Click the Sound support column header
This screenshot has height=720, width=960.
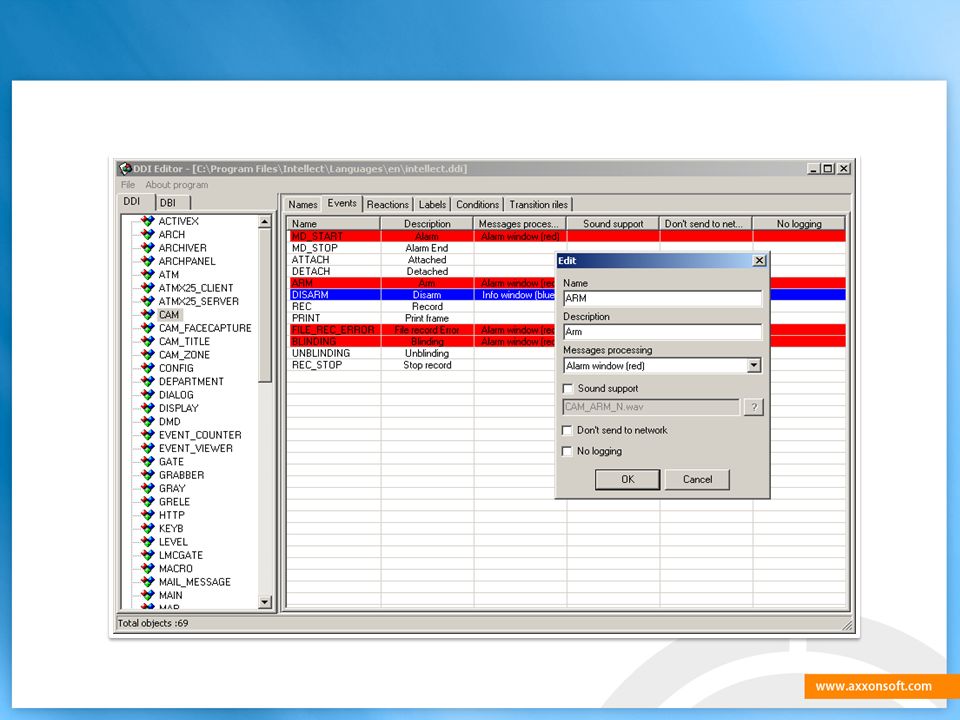[613, 223]
